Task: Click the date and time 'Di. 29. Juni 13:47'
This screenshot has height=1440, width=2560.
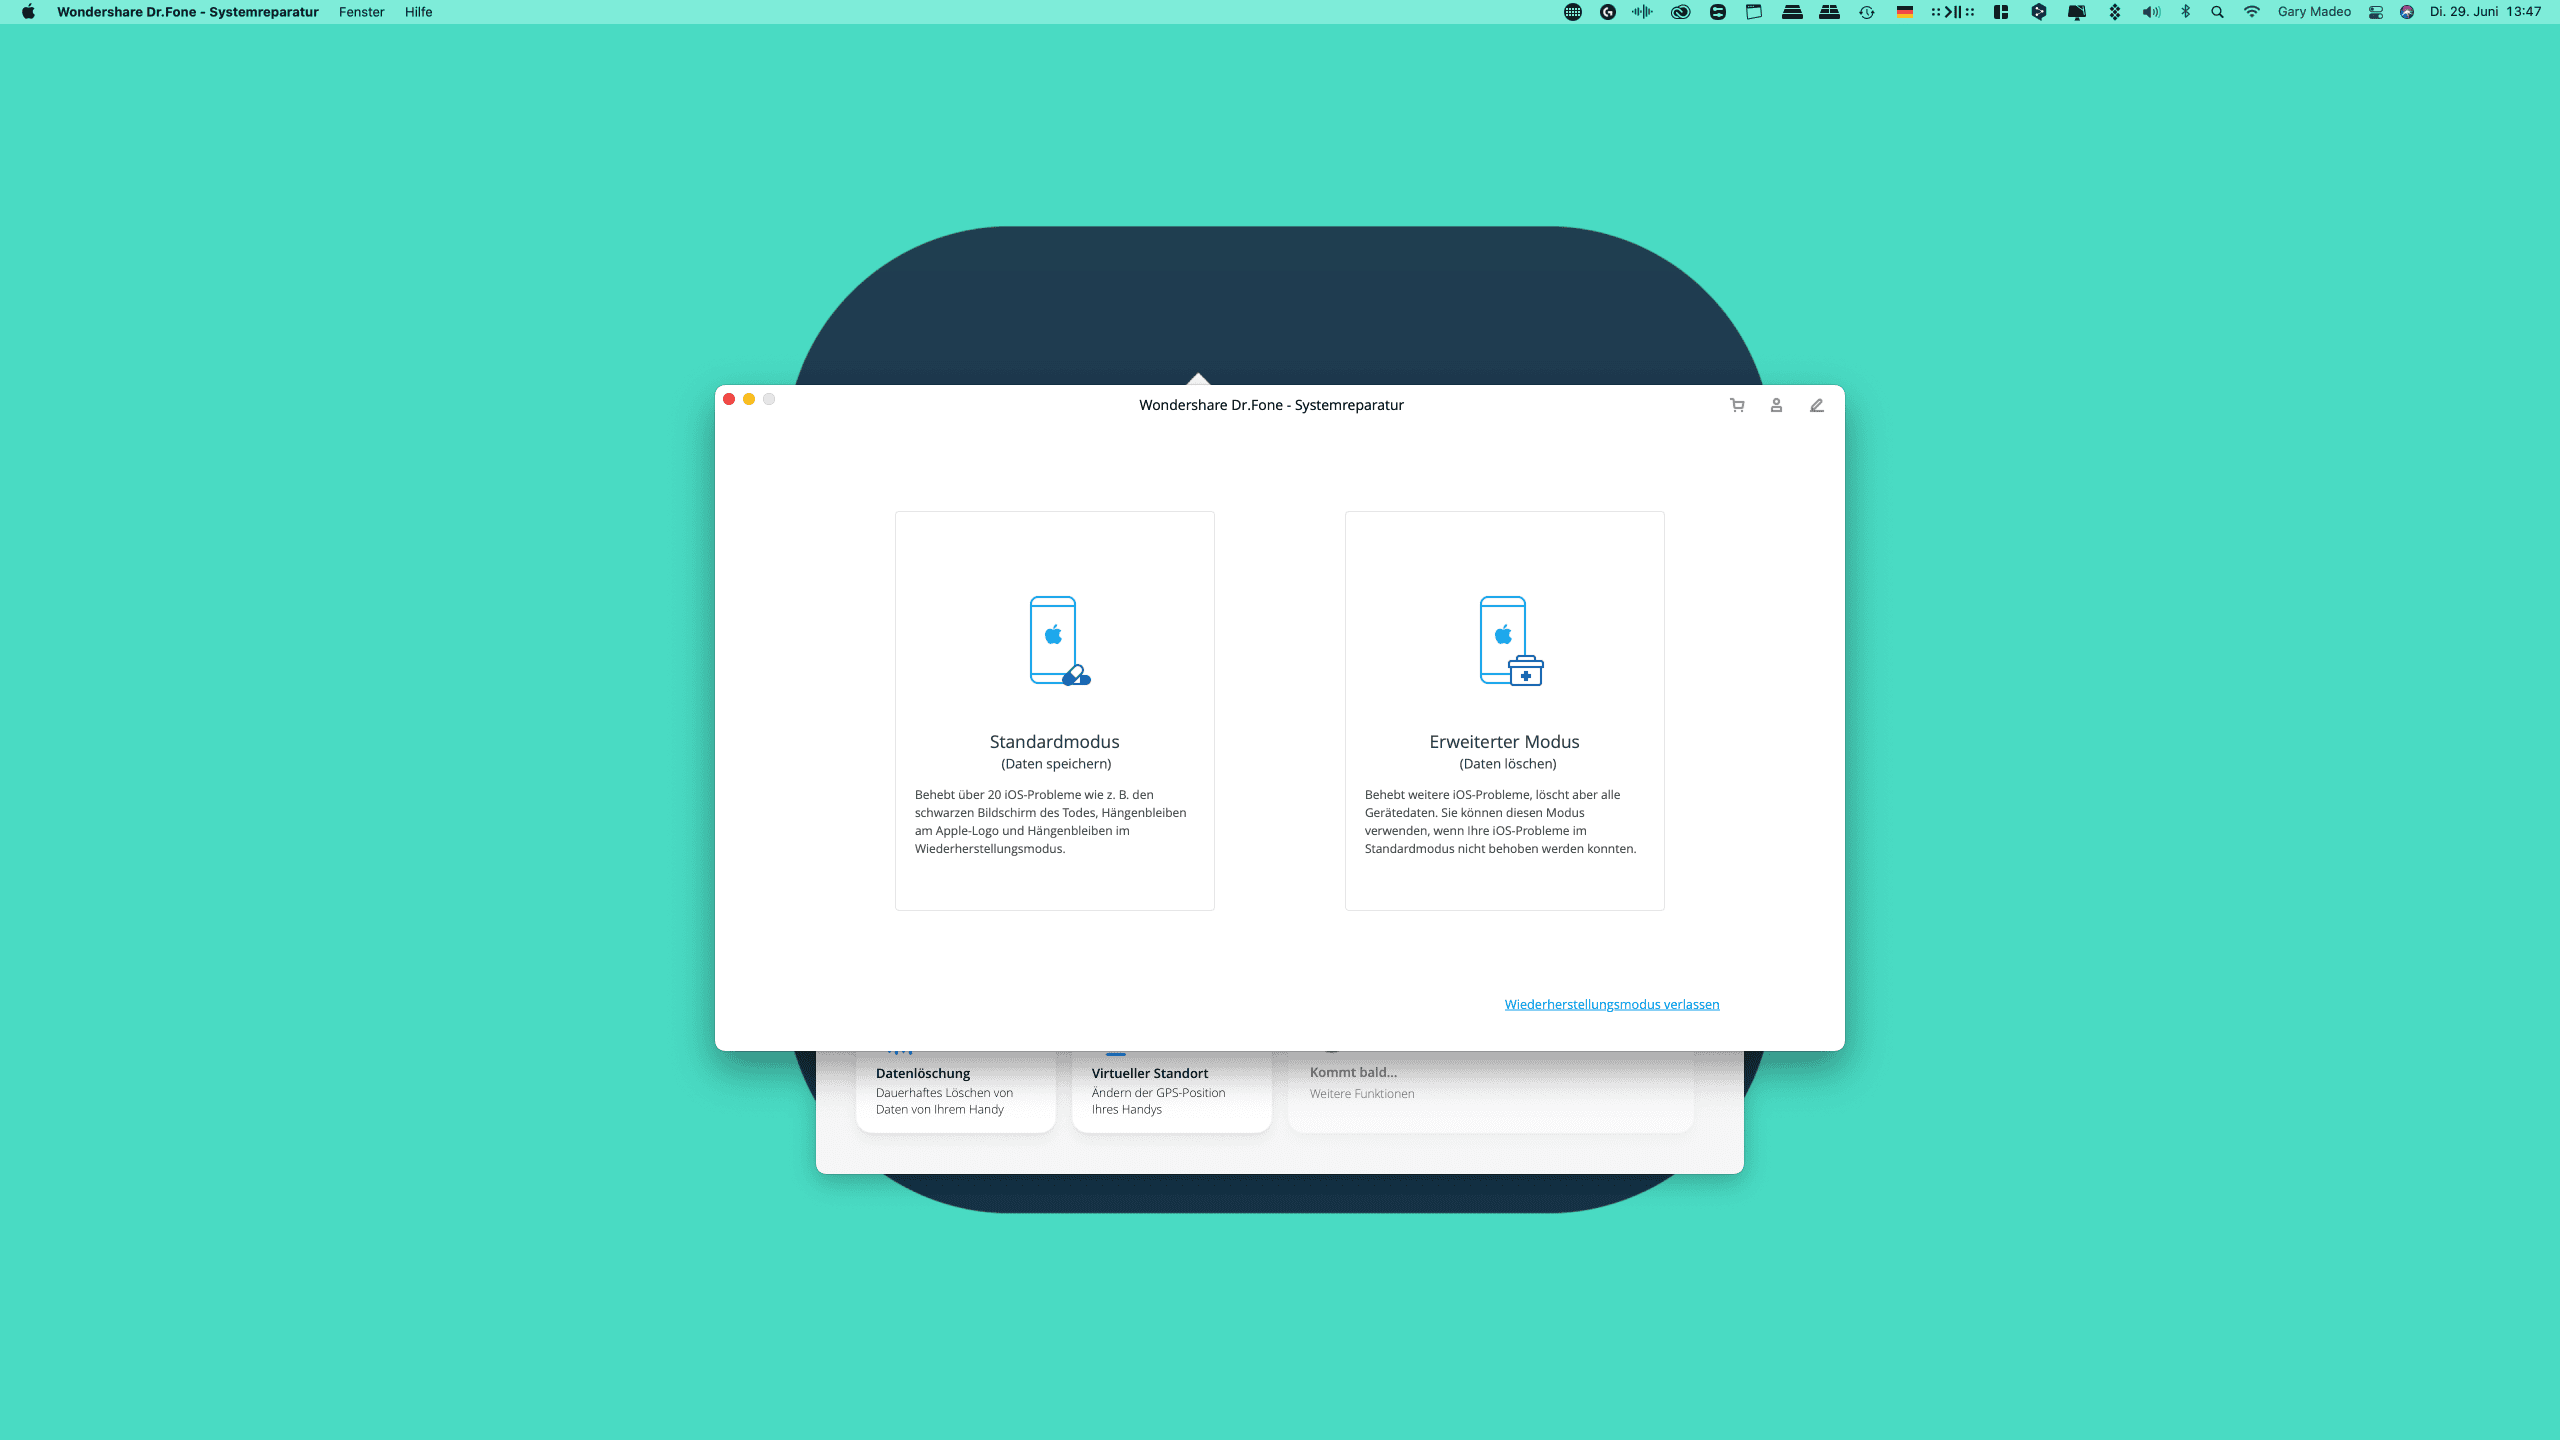Action: coord(2485,12)
